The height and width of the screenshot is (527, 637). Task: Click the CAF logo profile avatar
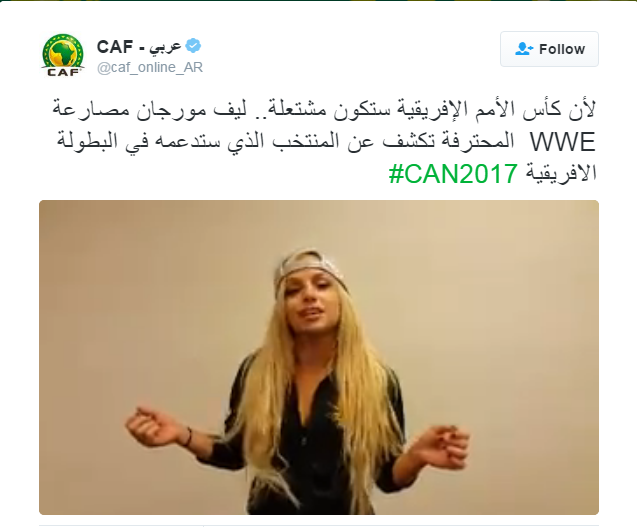(63, 55)
